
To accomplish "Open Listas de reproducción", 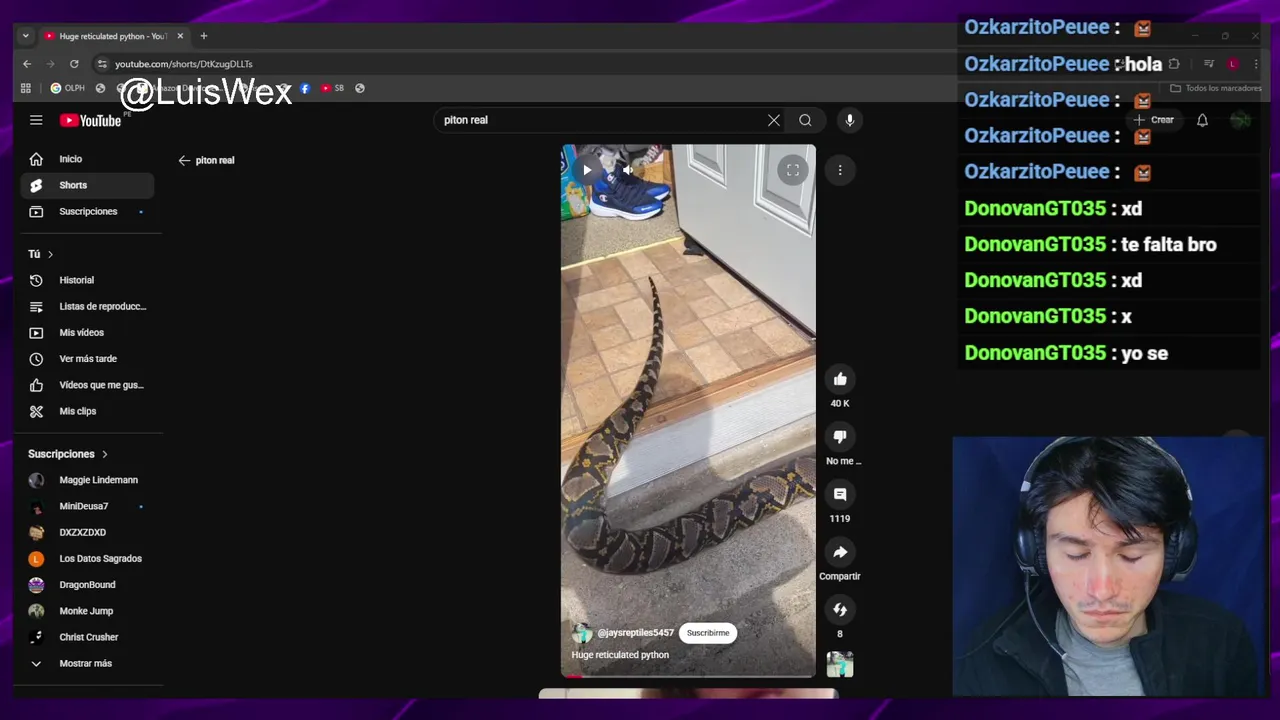I will click(87, 306).
